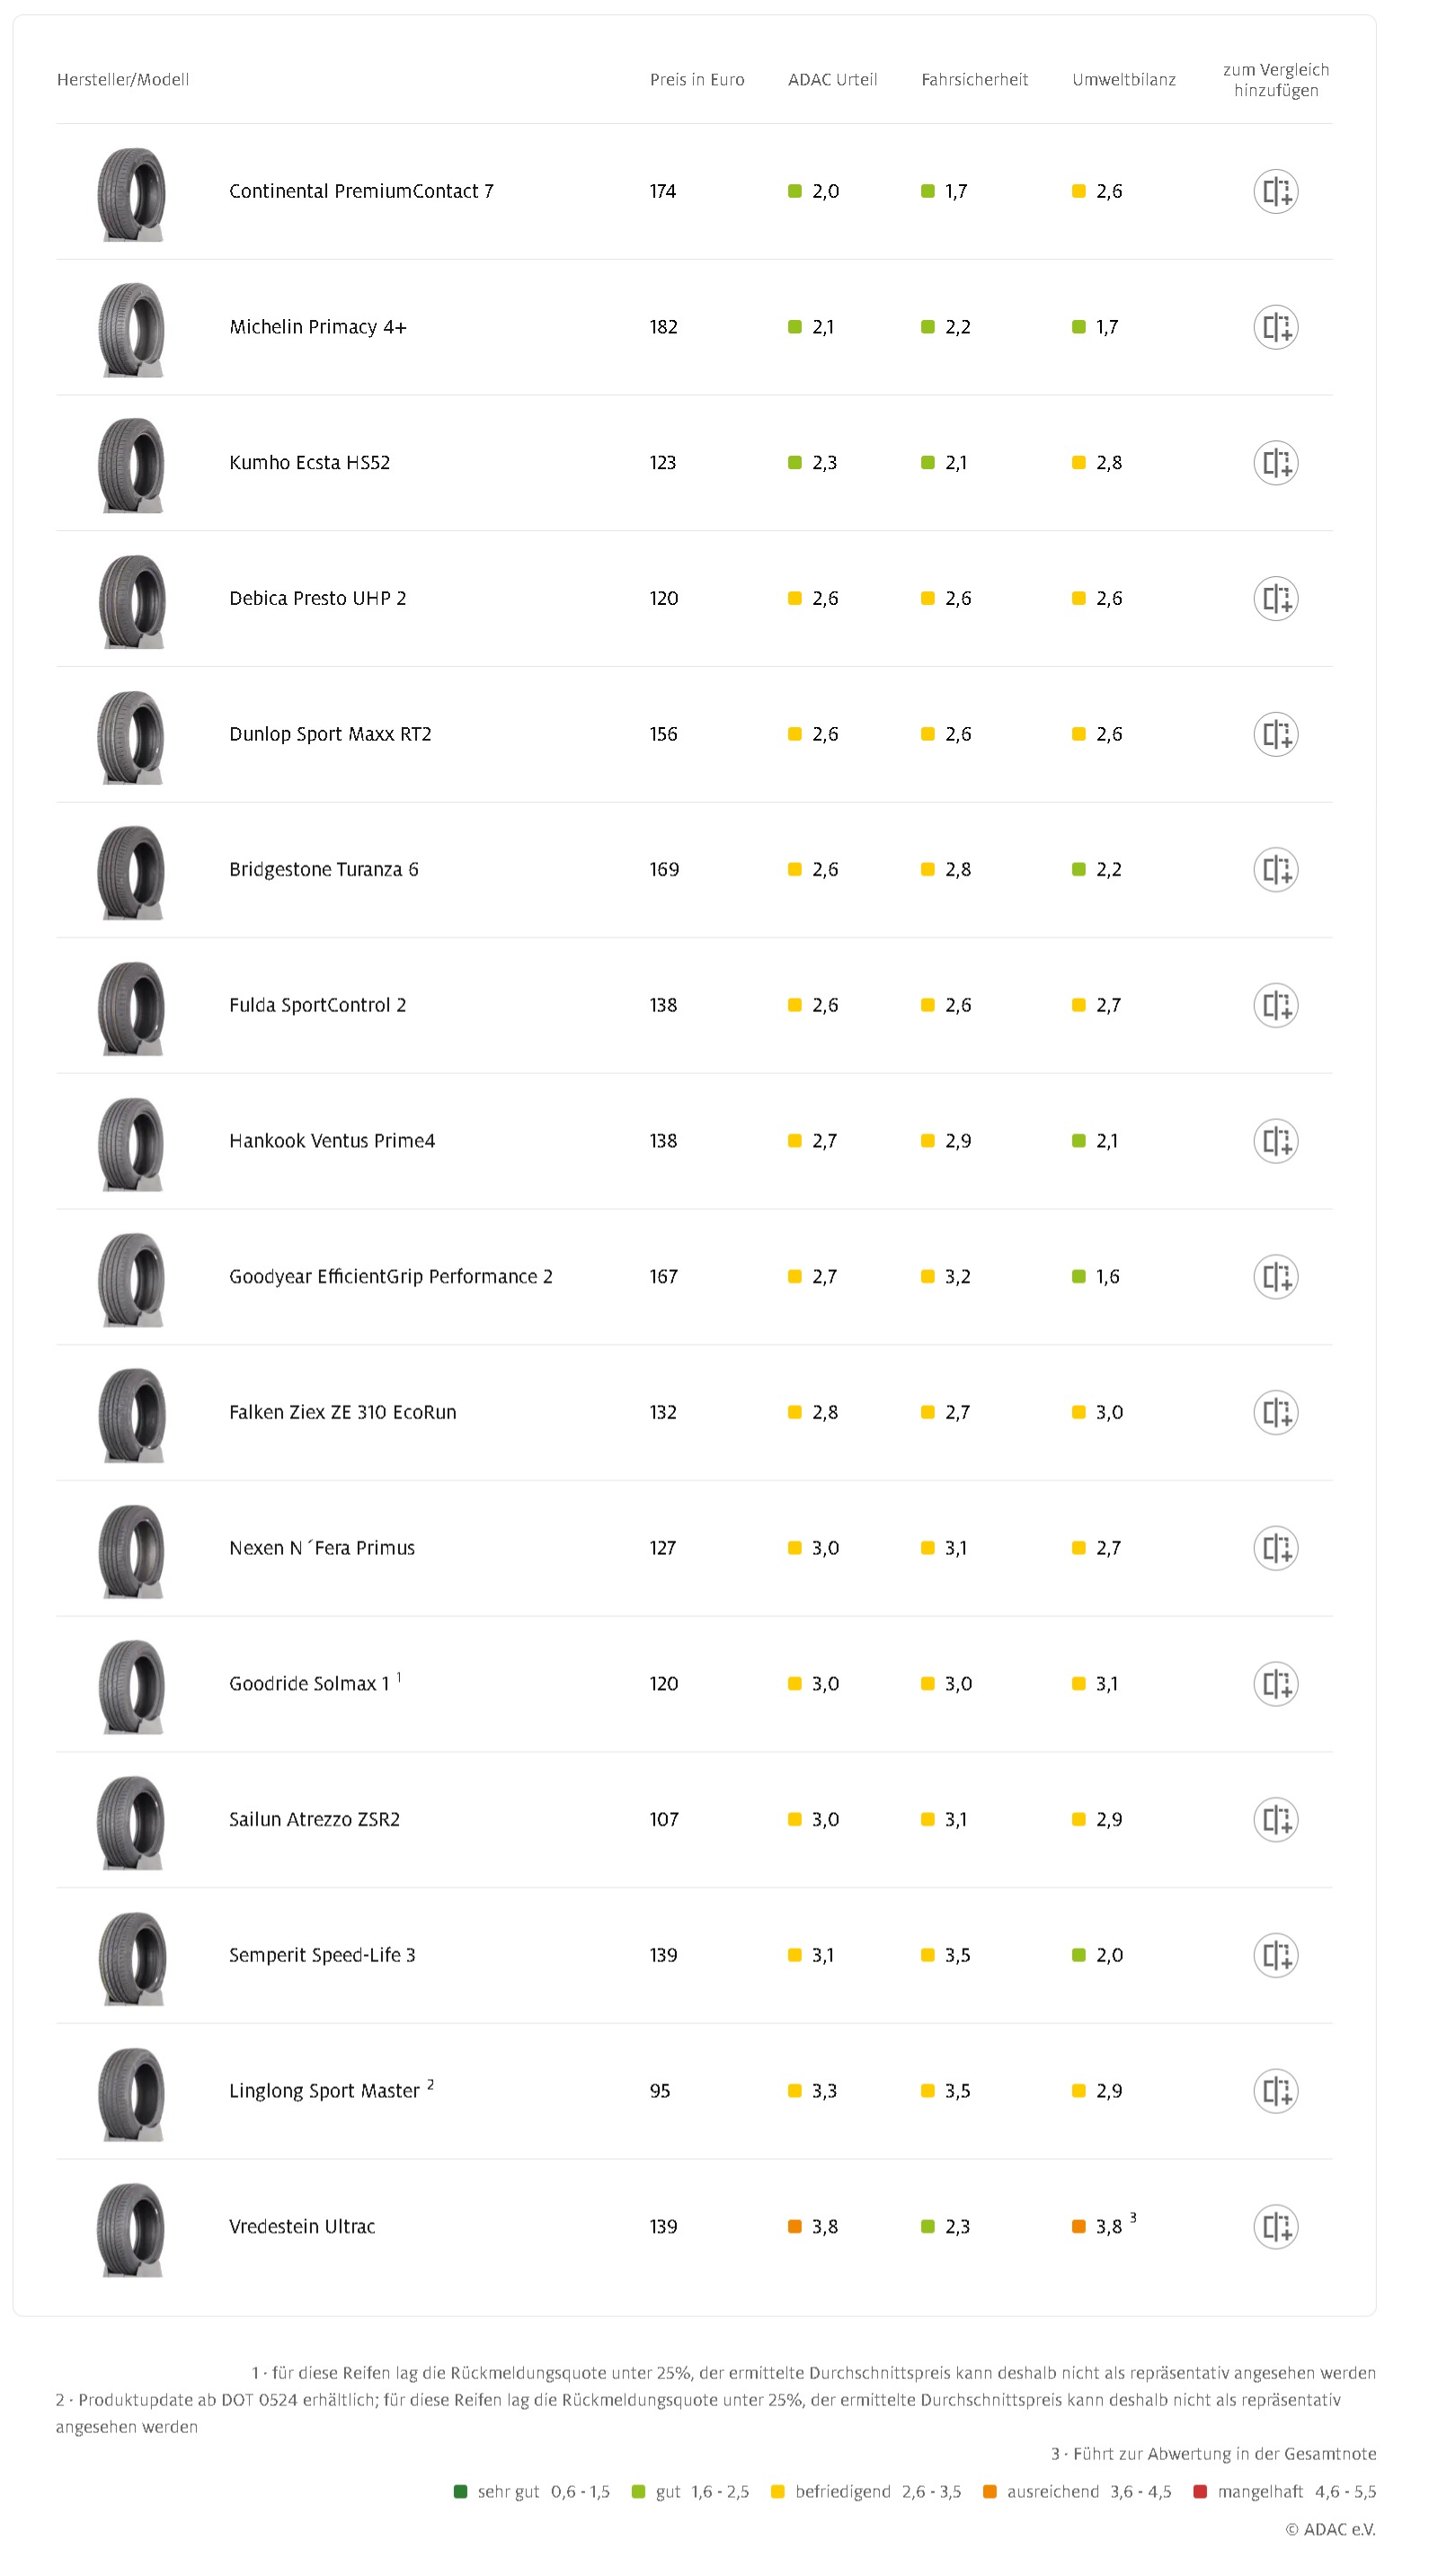Click the Nexen N'Fera Primus model name
This screenshot has height=2576, width=1429.
click(x=321, y=1548)
